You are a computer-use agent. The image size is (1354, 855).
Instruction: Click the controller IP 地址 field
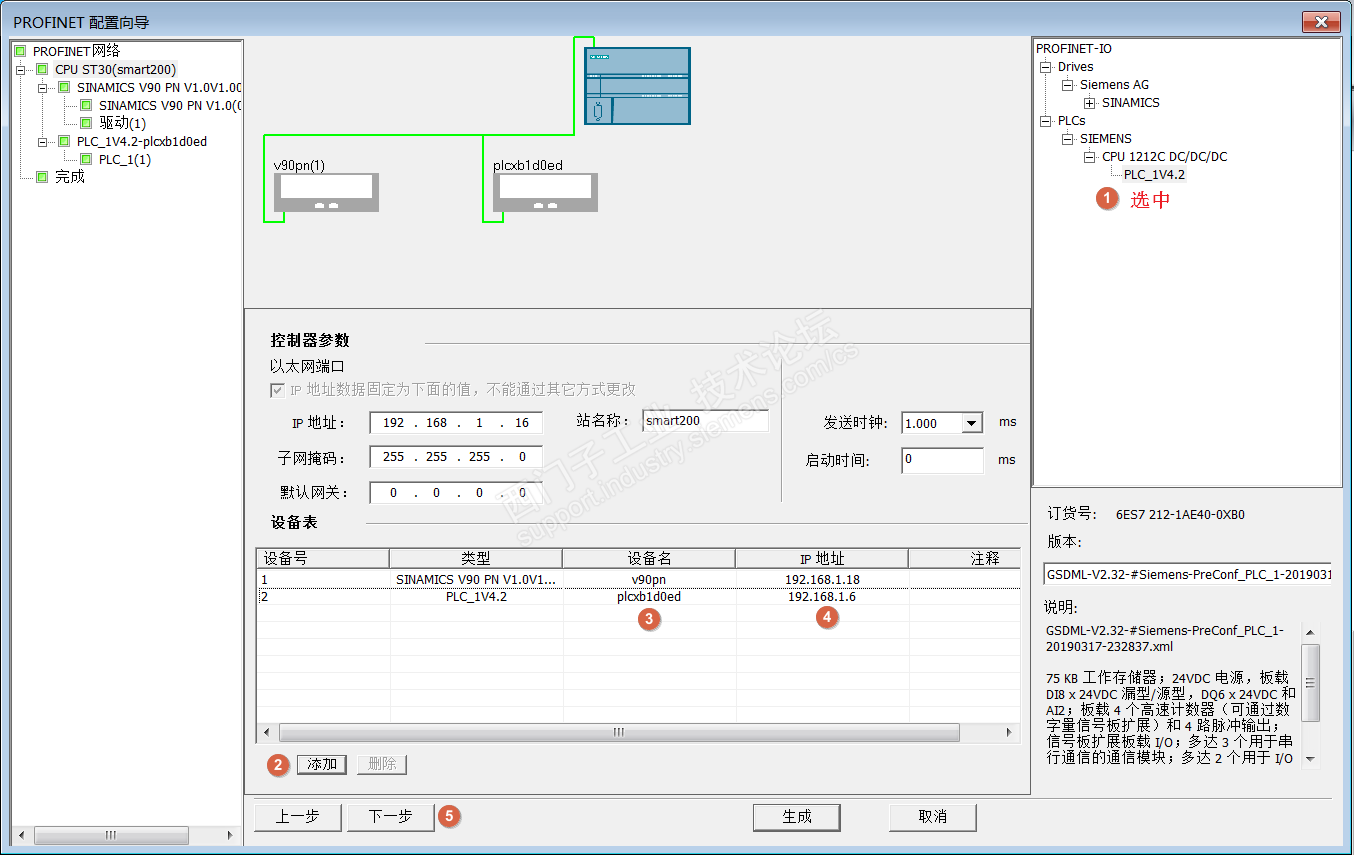tap(456, 423)
